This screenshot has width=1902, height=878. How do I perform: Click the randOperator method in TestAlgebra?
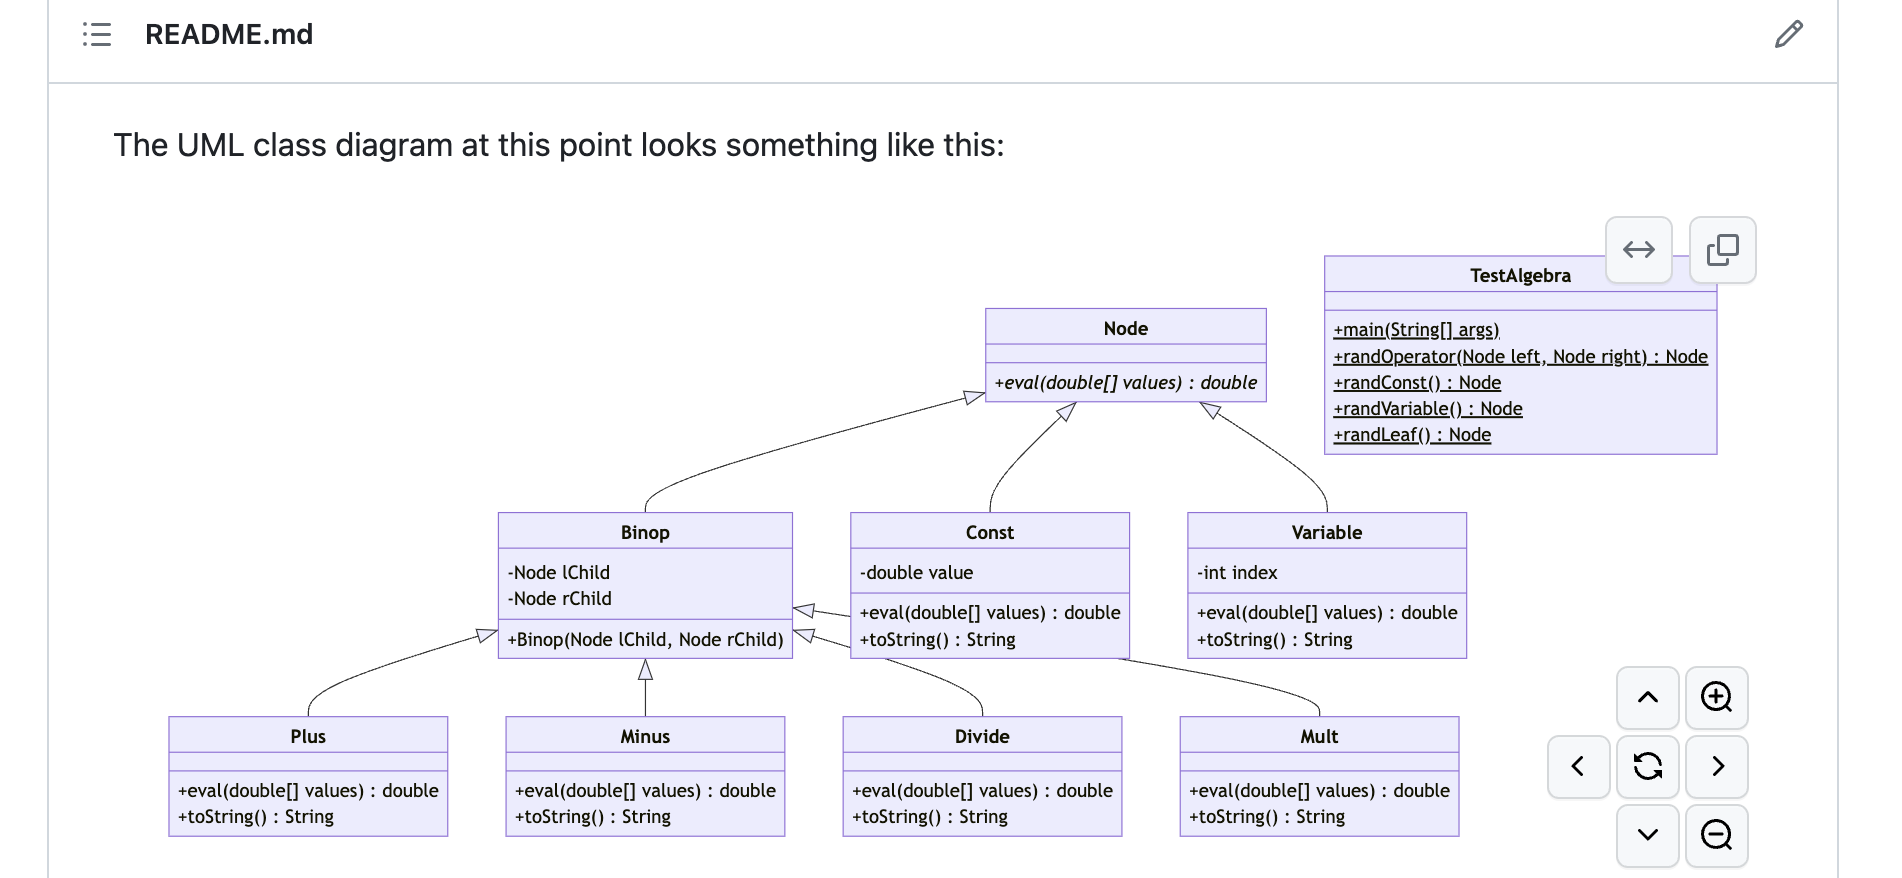[1521, 356]
